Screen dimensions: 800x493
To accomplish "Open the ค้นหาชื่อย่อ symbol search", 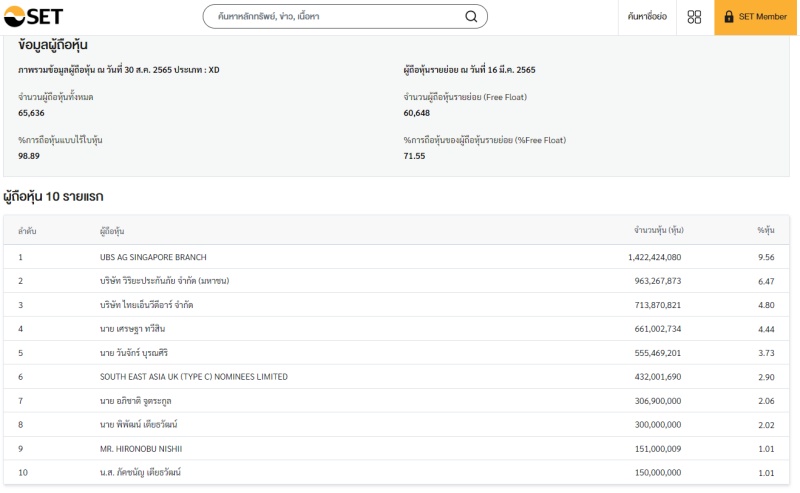I will coord(647,17).
